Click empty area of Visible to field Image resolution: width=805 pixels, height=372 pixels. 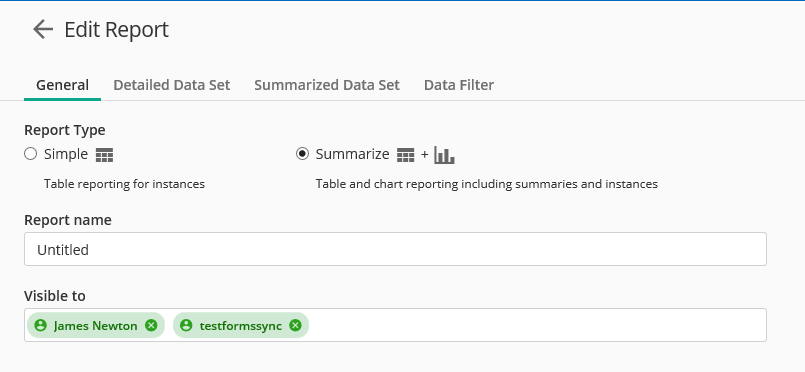[536, 325]
